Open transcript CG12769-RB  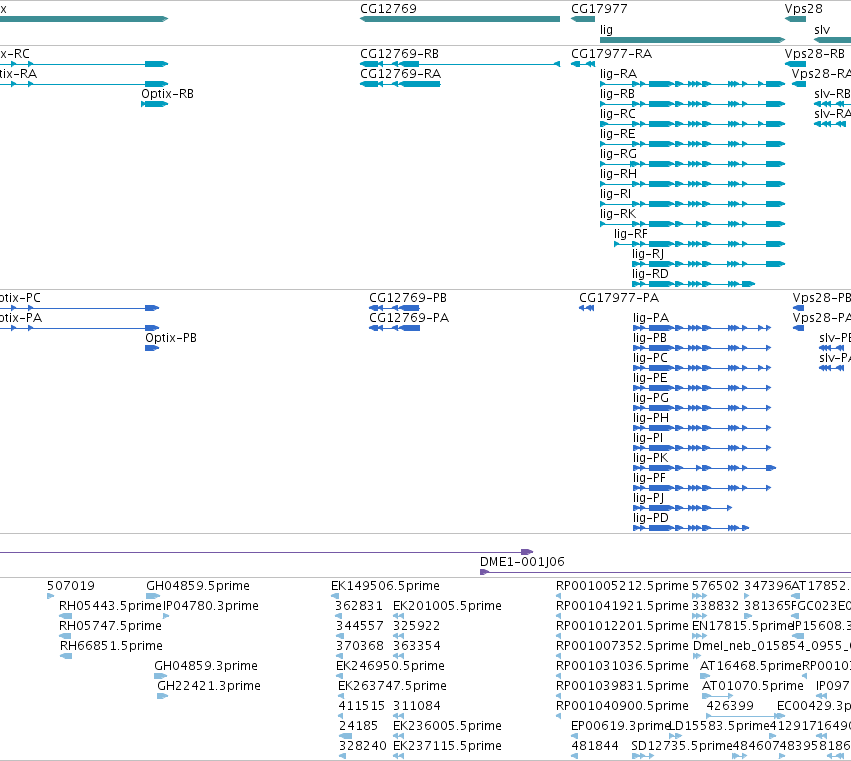[399, 54]
